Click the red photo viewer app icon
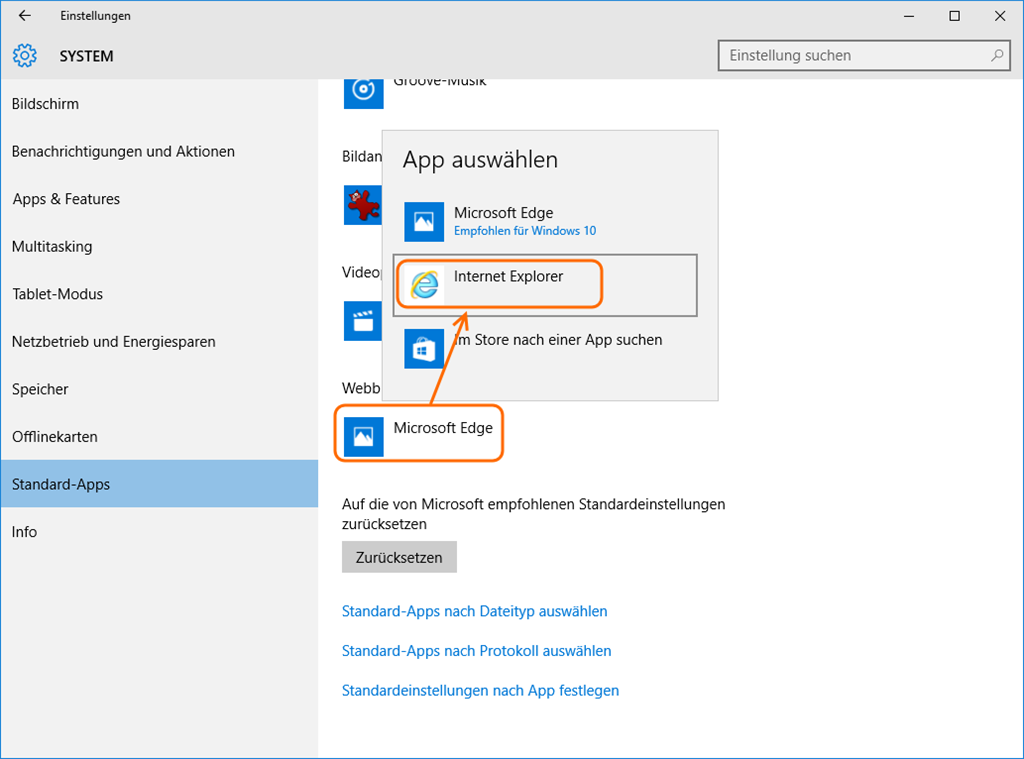 click(362, 205)
